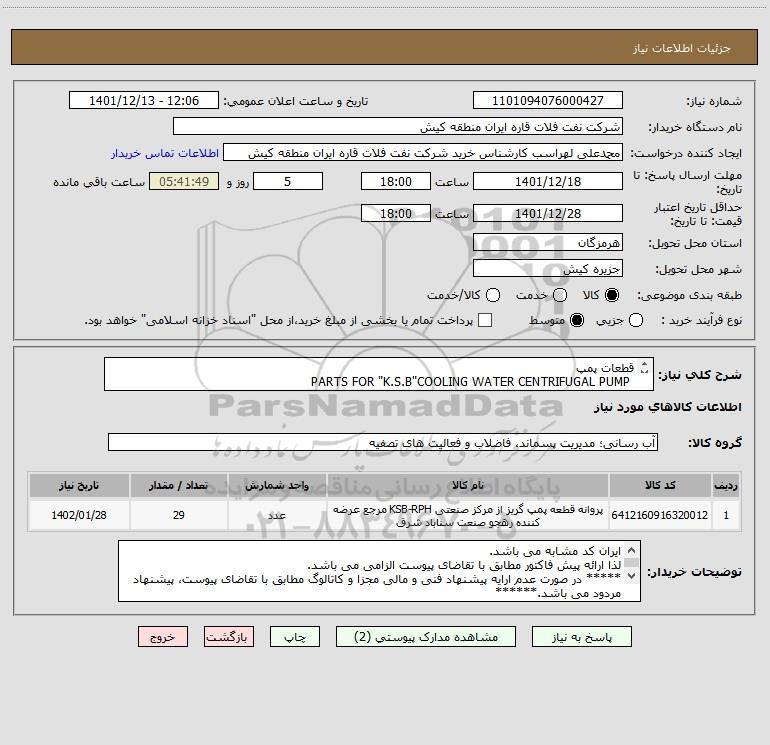Click the کد کالا column header
Viewport: 770px width, 745px height.
pyautogui.click(x=660, y=485)
